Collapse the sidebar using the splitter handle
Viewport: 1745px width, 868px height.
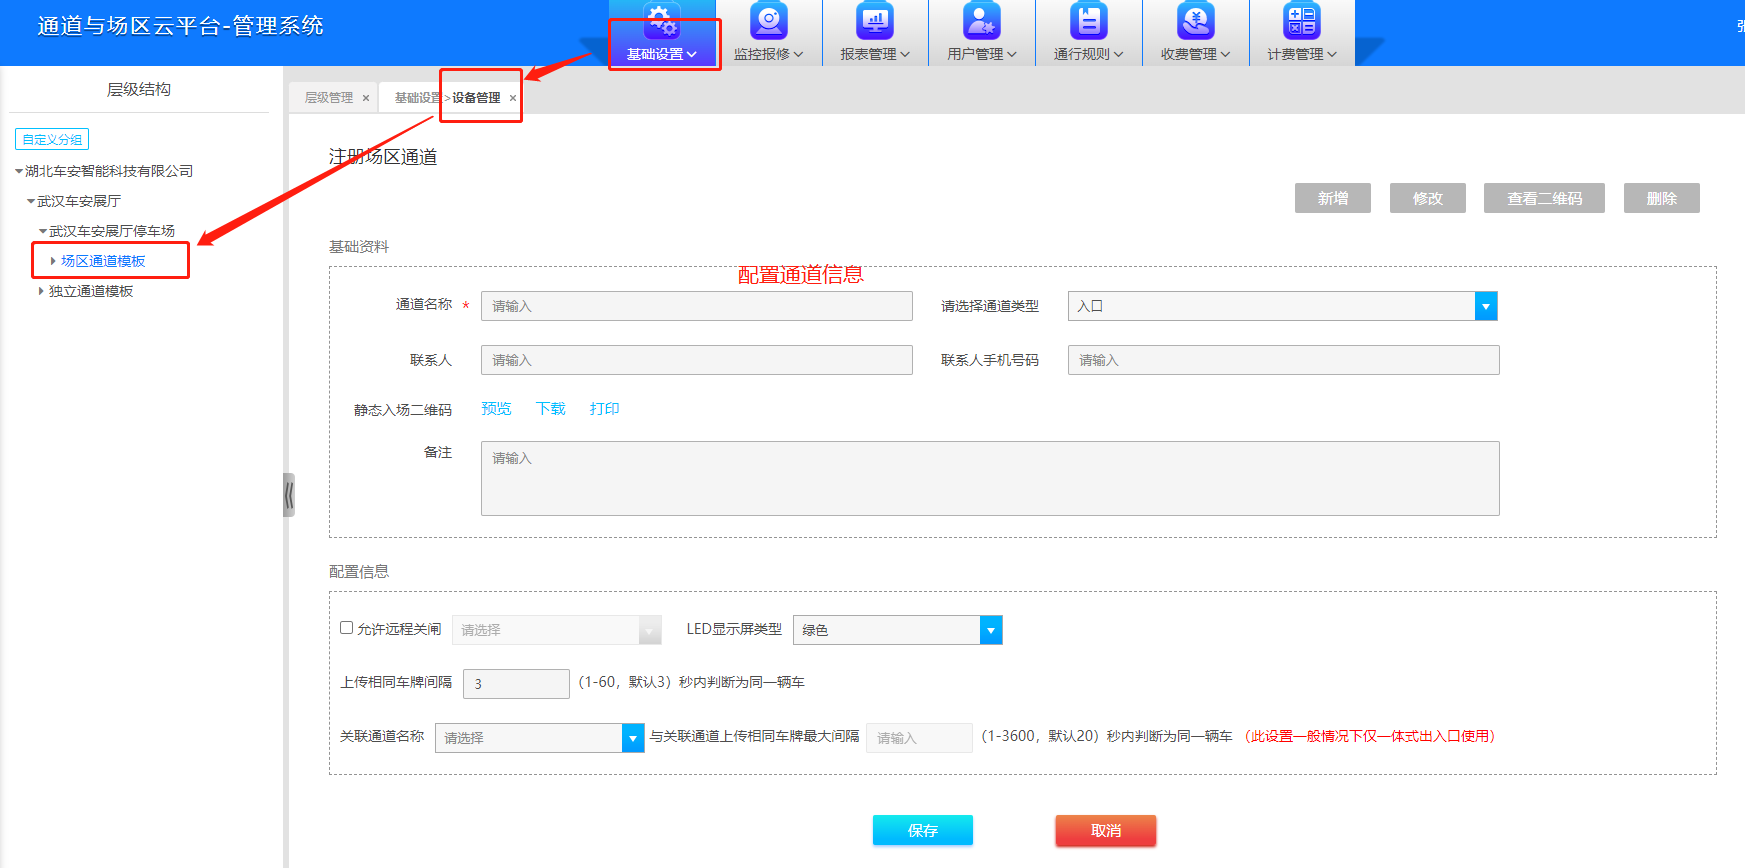[x=289, y=494]
